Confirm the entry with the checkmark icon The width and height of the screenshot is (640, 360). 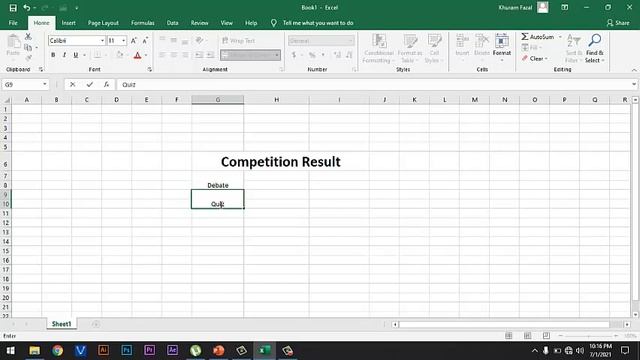point(89,84)
